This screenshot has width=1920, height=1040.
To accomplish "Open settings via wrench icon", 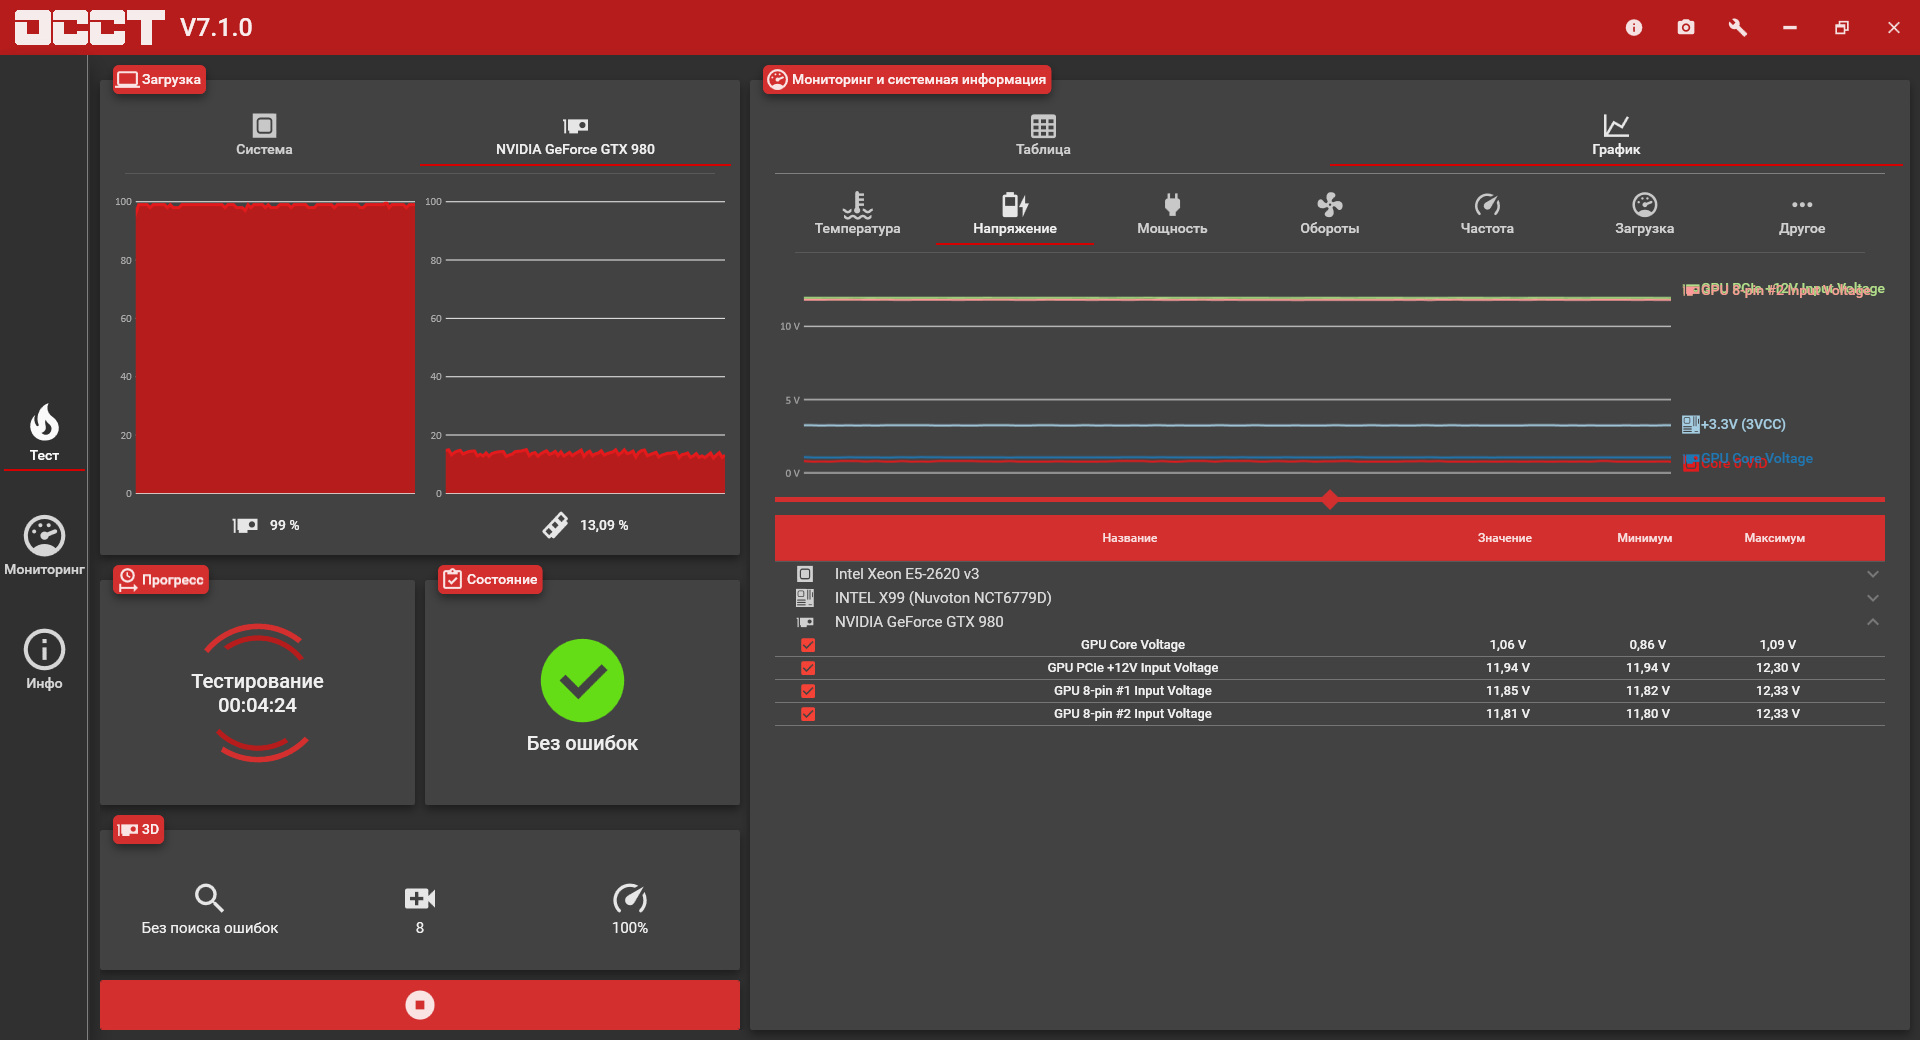I will coord(1738,28).
